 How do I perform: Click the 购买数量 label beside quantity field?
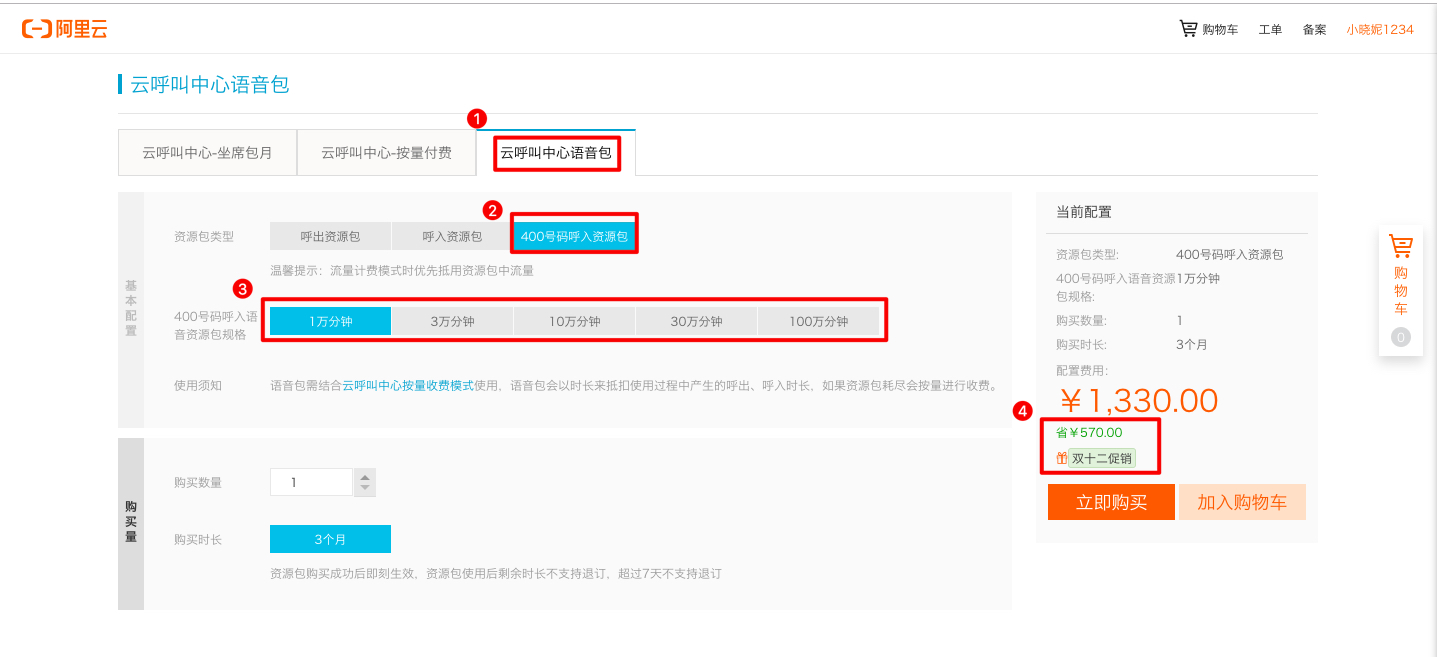[198, 482]
